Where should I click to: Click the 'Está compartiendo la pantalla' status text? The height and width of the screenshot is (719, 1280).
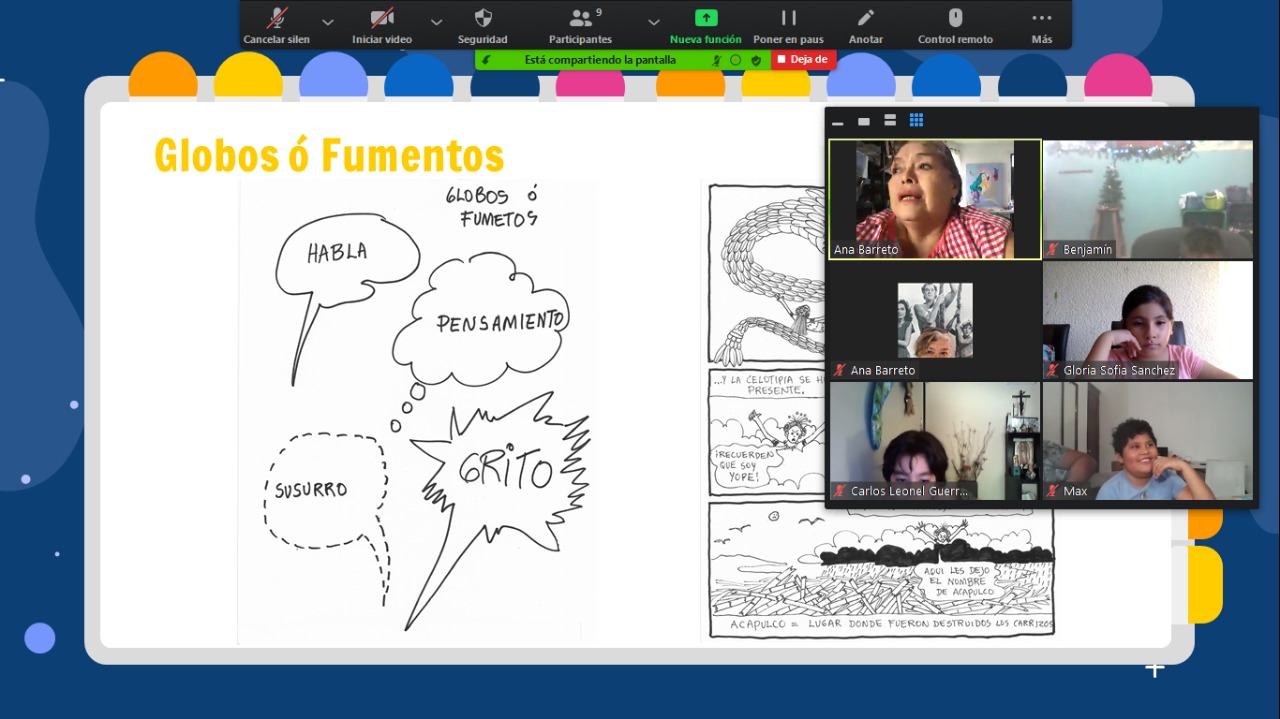click(x=600, y=60)
